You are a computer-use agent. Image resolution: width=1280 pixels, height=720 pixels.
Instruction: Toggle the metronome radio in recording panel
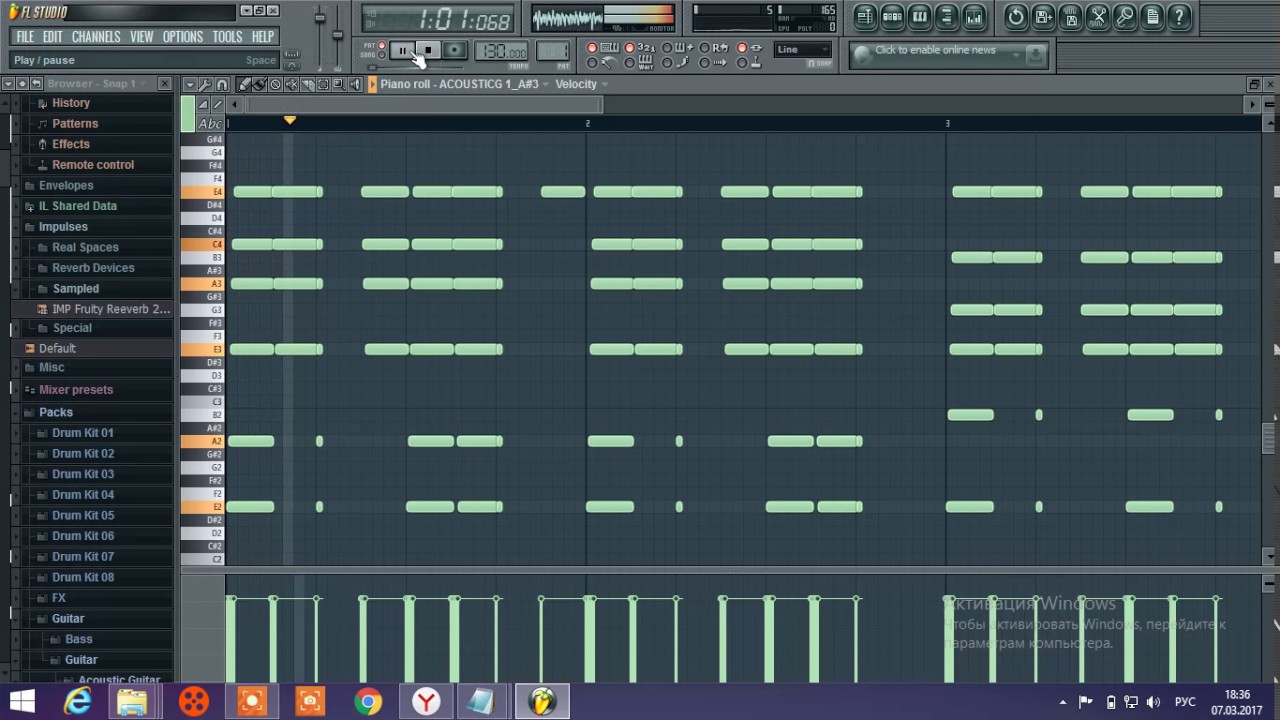(592, 63)
